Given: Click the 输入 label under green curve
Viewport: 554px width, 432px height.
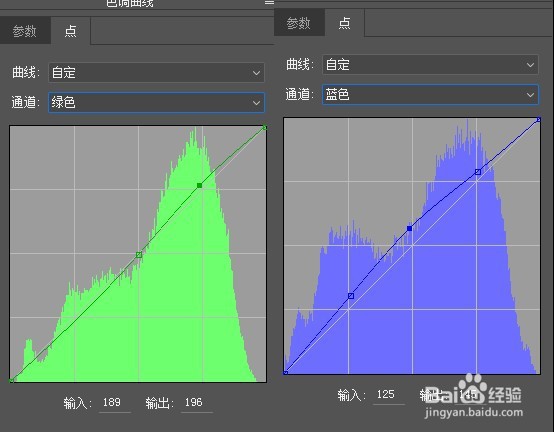Looking at the screenshot, I should tap(78, 403).
